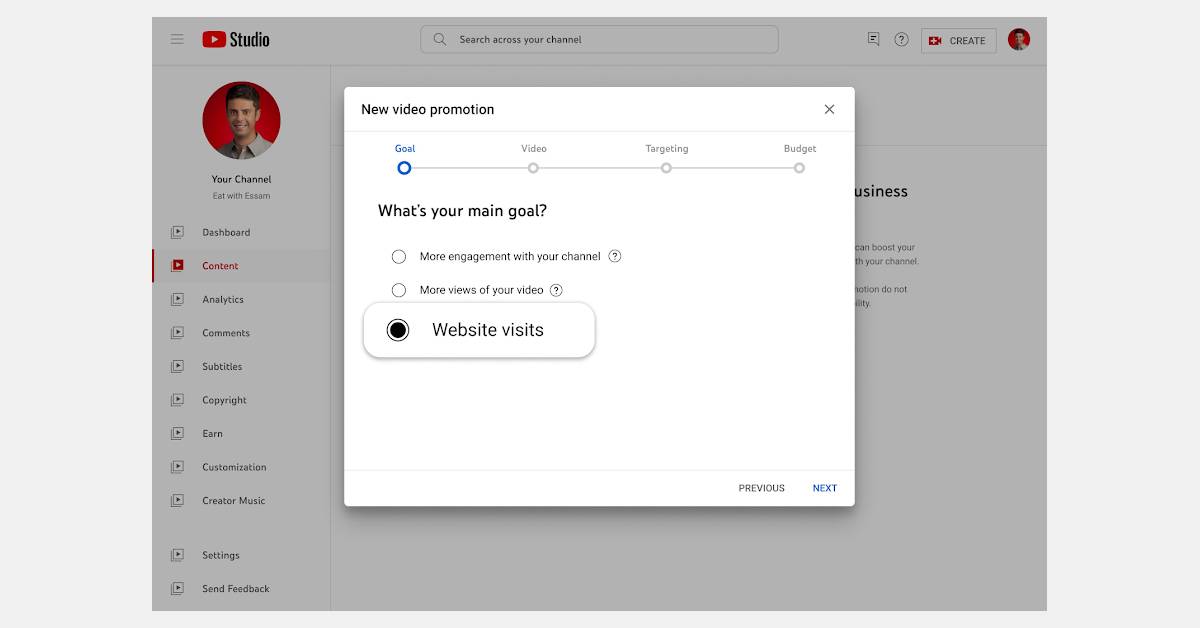The image size is (1200, 628).
Task: Click the large channel profile picture
Action: [241, 121]
